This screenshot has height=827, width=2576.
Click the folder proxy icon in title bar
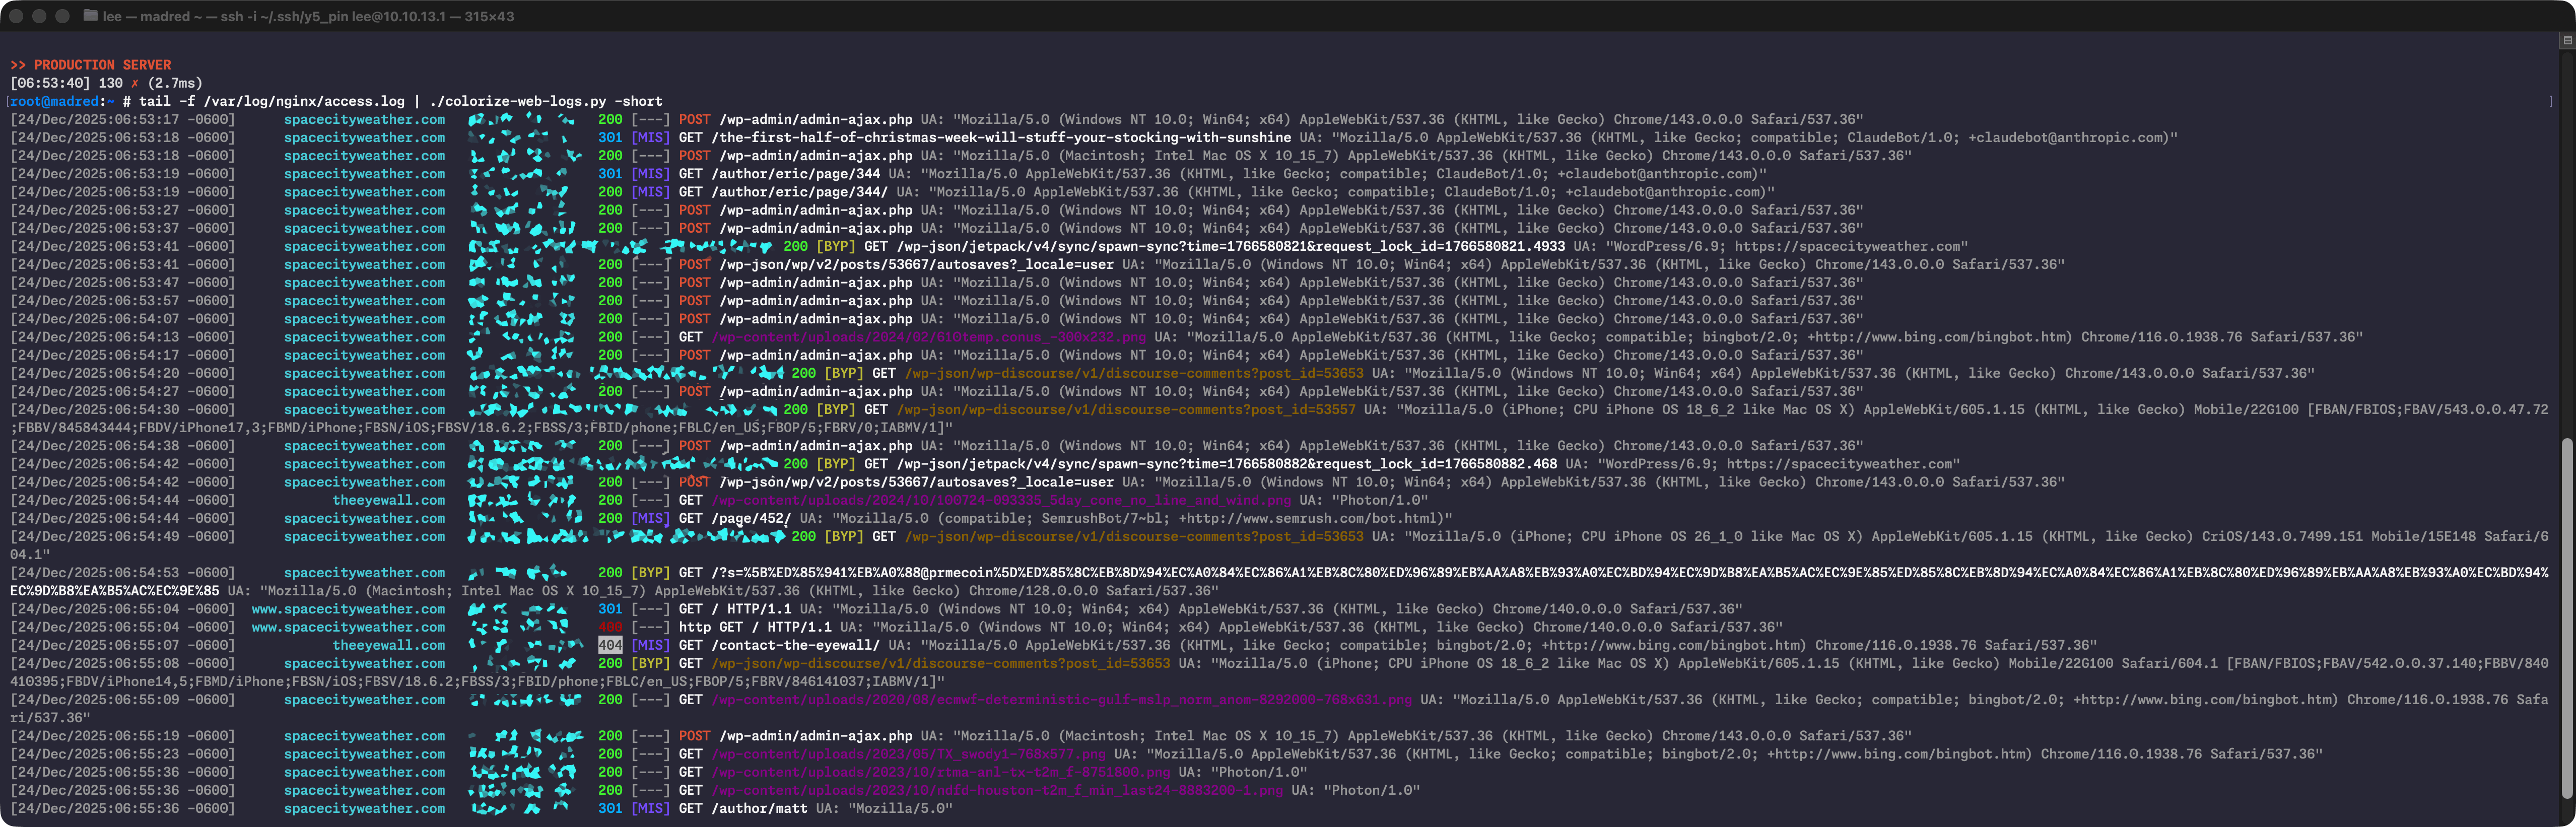pyautogui.click(x=90, y=16)
